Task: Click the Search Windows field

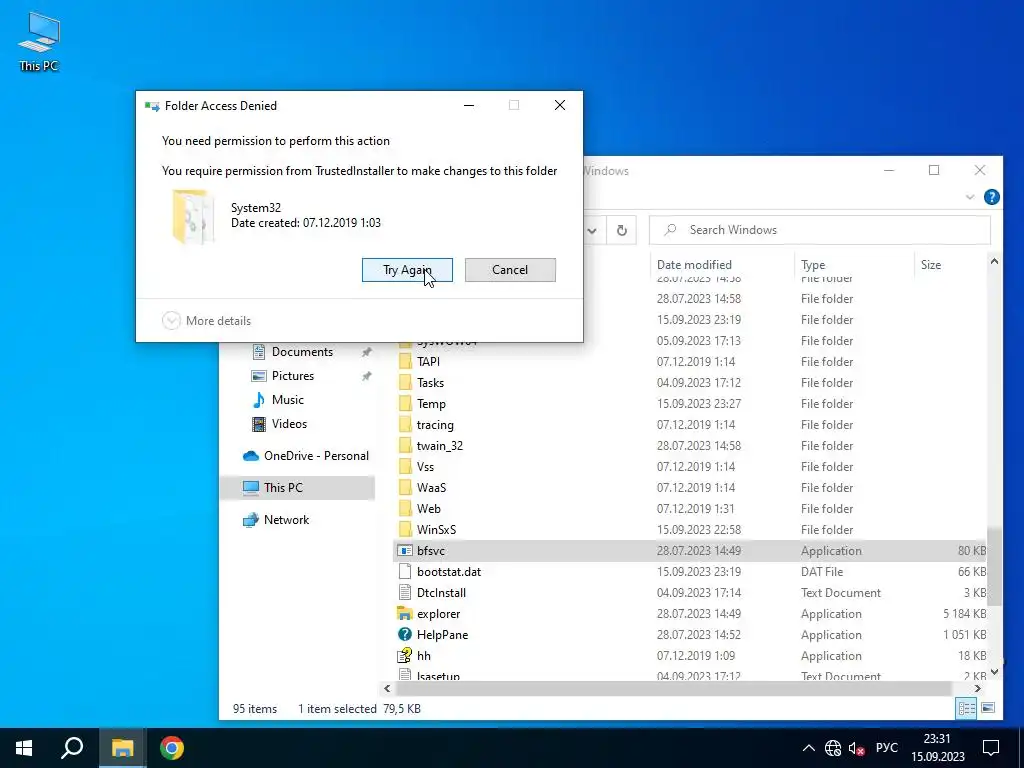Action: coord(820,230)
